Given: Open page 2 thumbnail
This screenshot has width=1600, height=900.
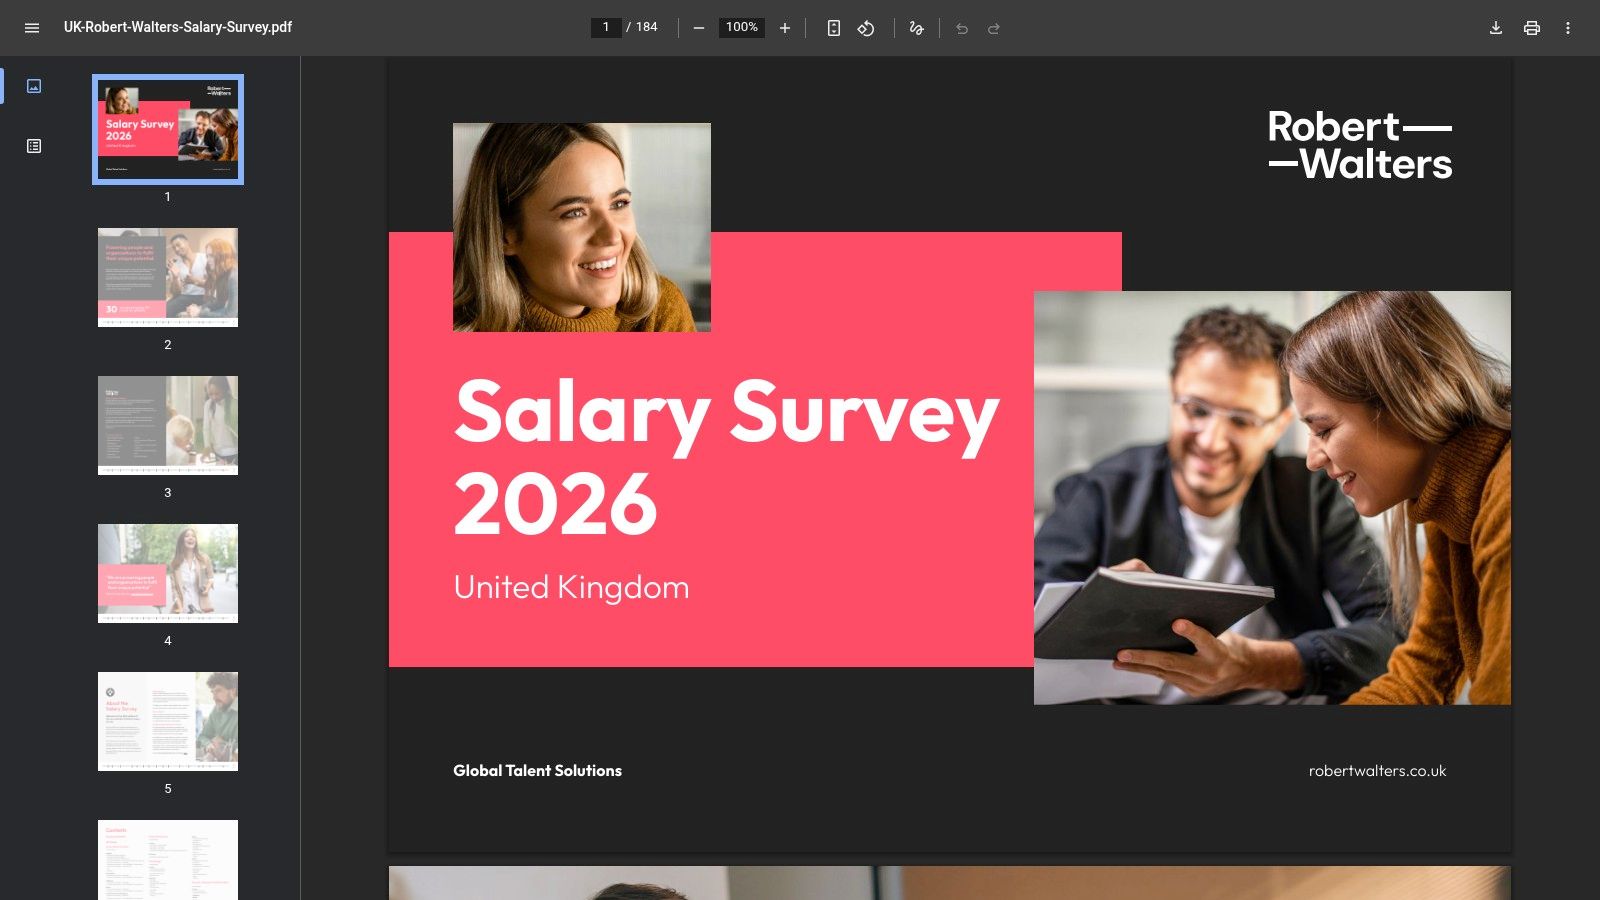Looking at the screenshot, I should click(x=168, y=277).
